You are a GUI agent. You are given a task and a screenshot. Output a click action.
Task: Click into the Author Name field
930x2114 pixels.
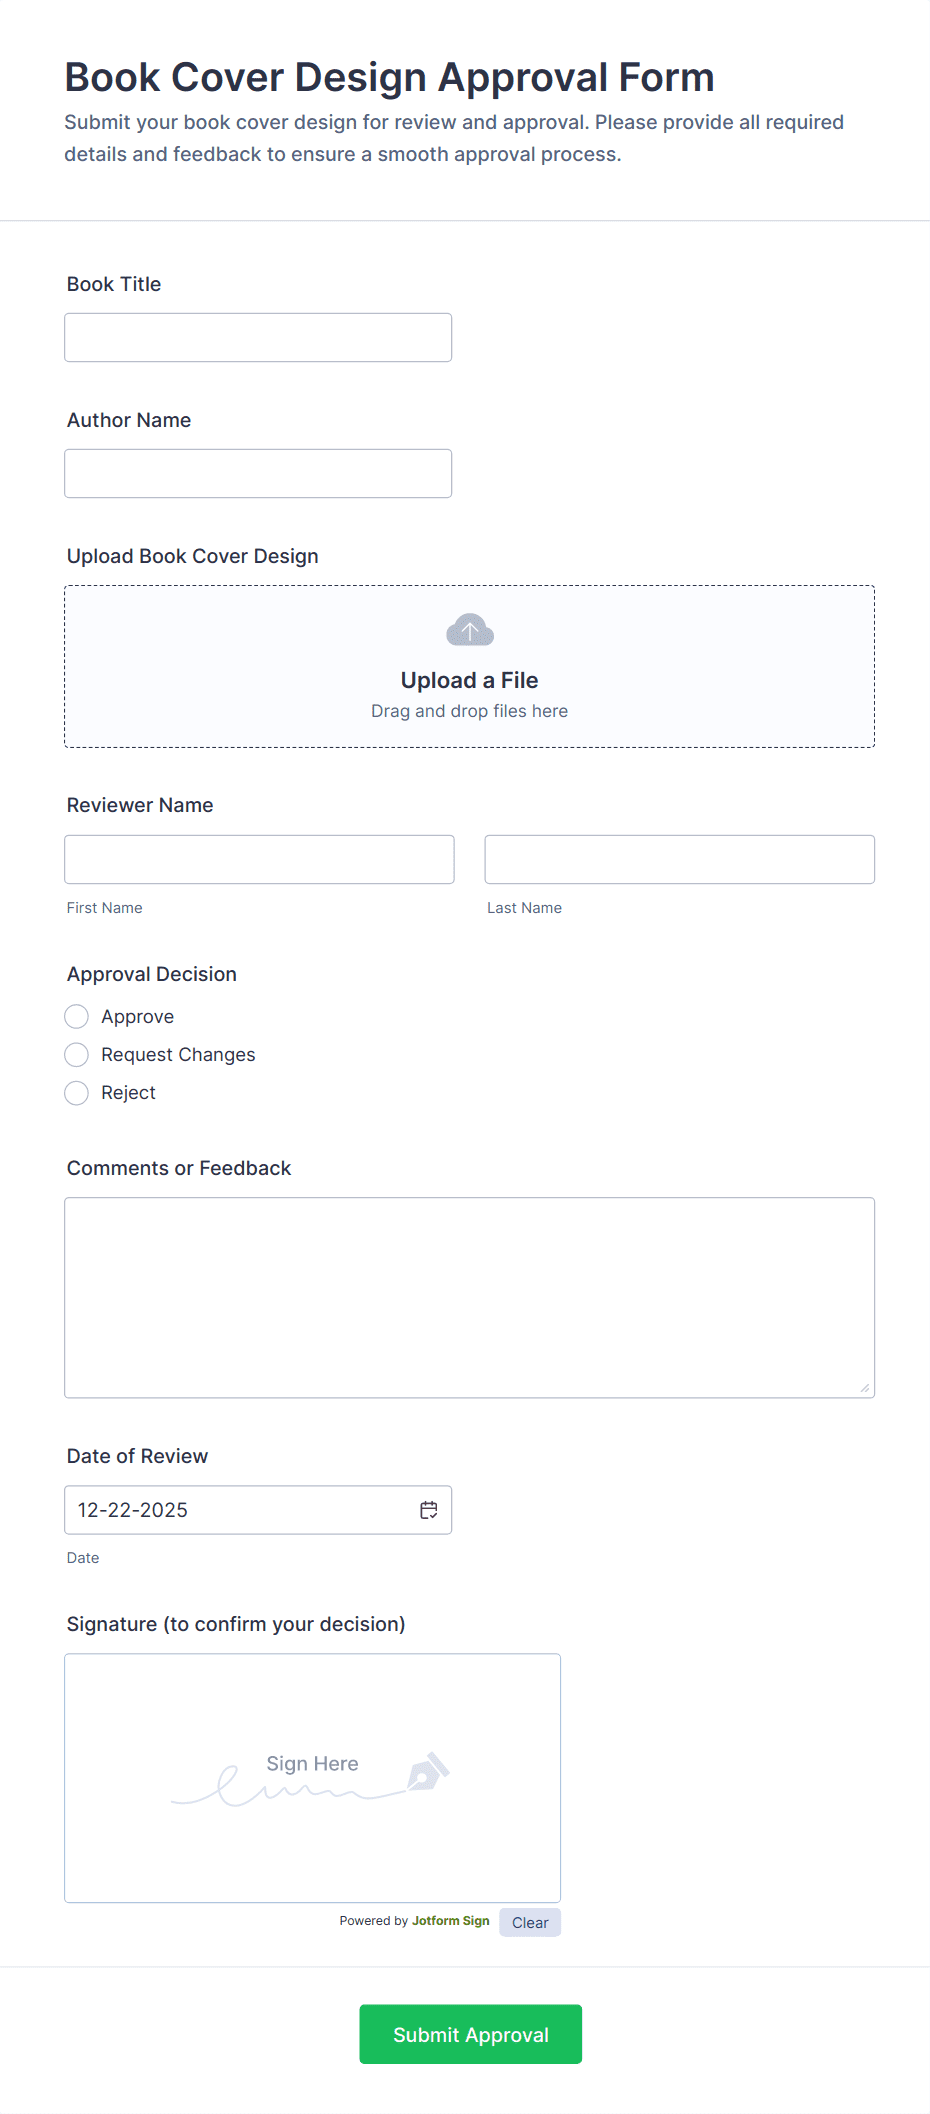click(x=257, y=473)
